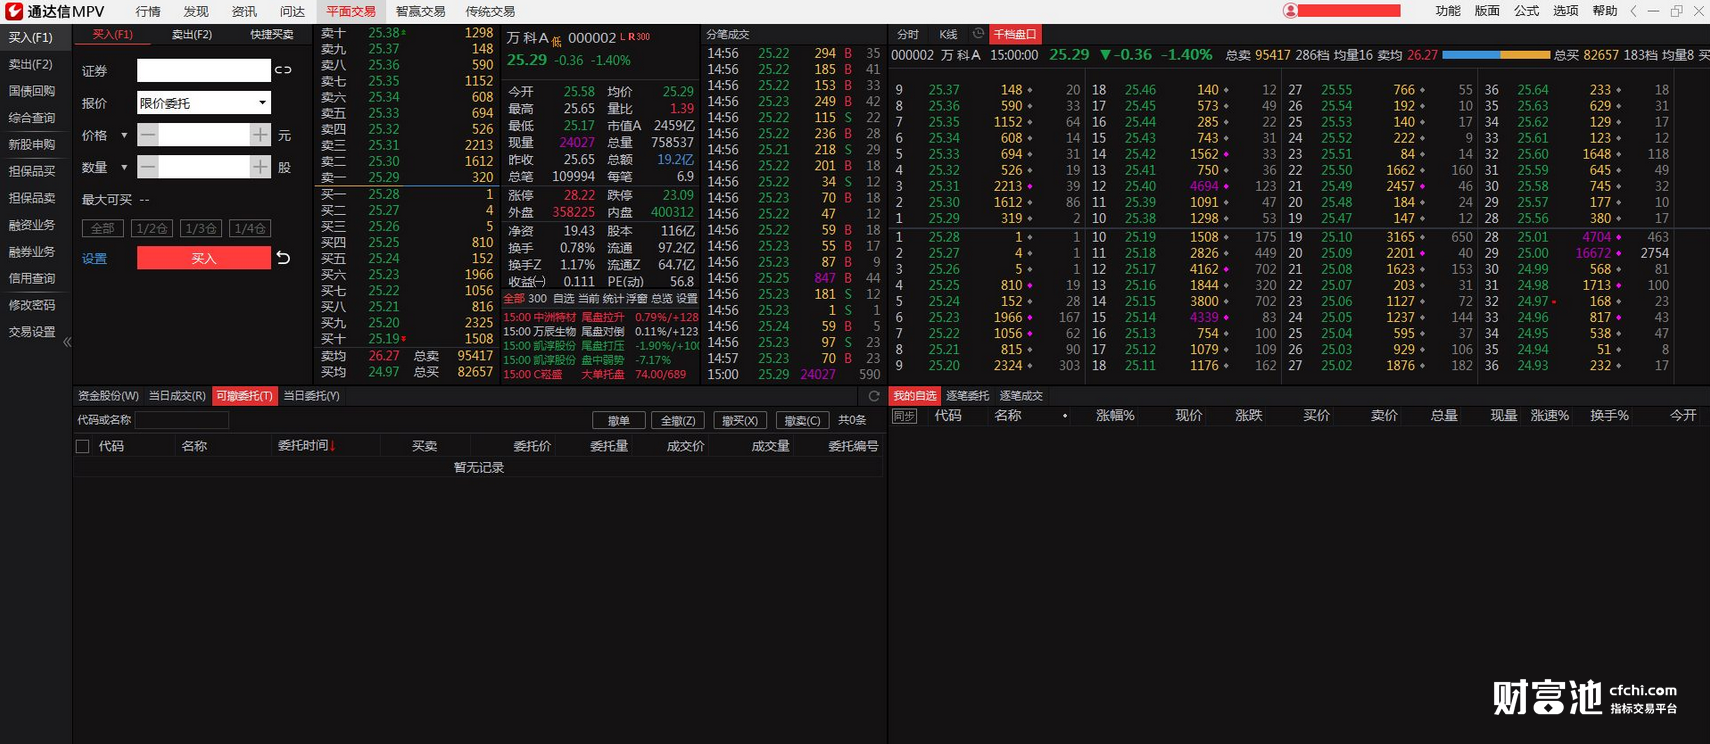
Task: Click the 通达信 logo icon
Action: [14, 11]
